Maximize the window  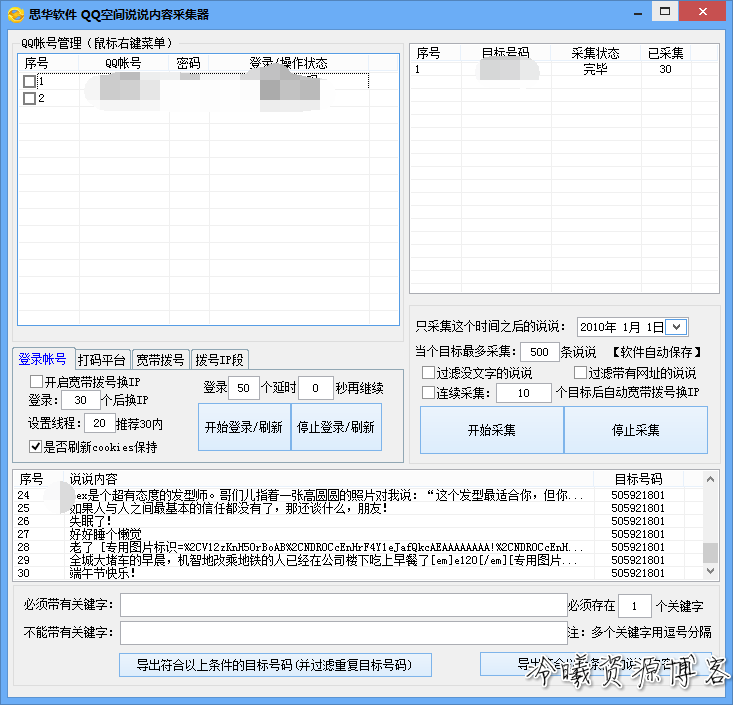(x=665, y=11)
